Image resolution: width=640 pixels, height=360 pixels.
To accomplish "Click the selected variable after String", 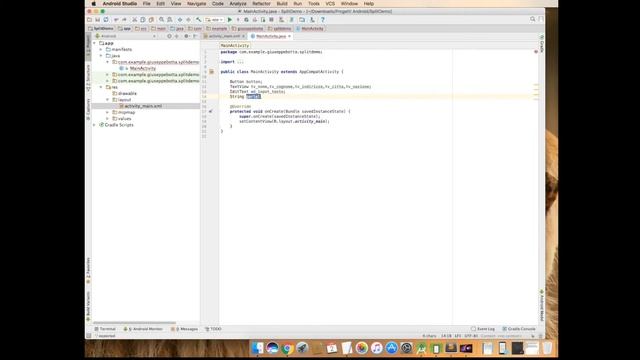I will (253, 97).
